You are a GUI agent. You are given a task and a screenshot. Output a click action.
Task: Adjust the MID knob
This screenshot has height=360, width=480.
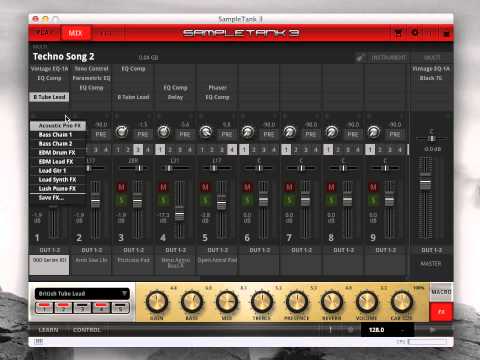click(227, 301)
